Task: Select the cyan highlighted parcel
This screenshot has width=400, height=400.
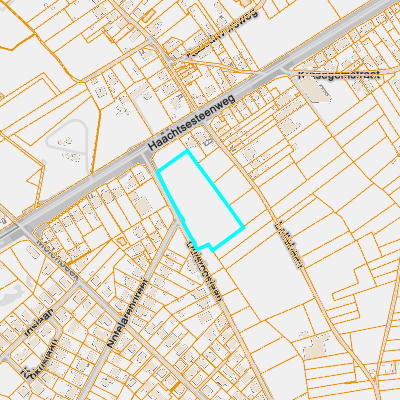Action: click(201, 201)
